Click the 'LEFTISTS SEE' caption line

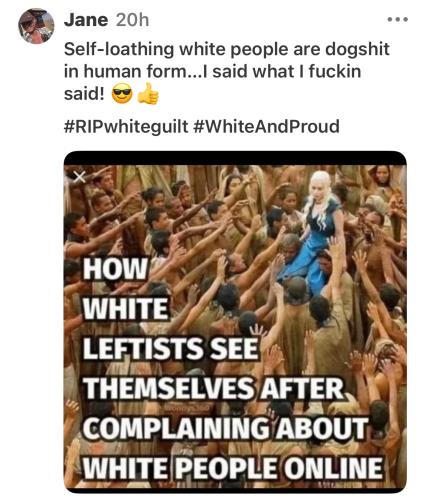[171, 348]
